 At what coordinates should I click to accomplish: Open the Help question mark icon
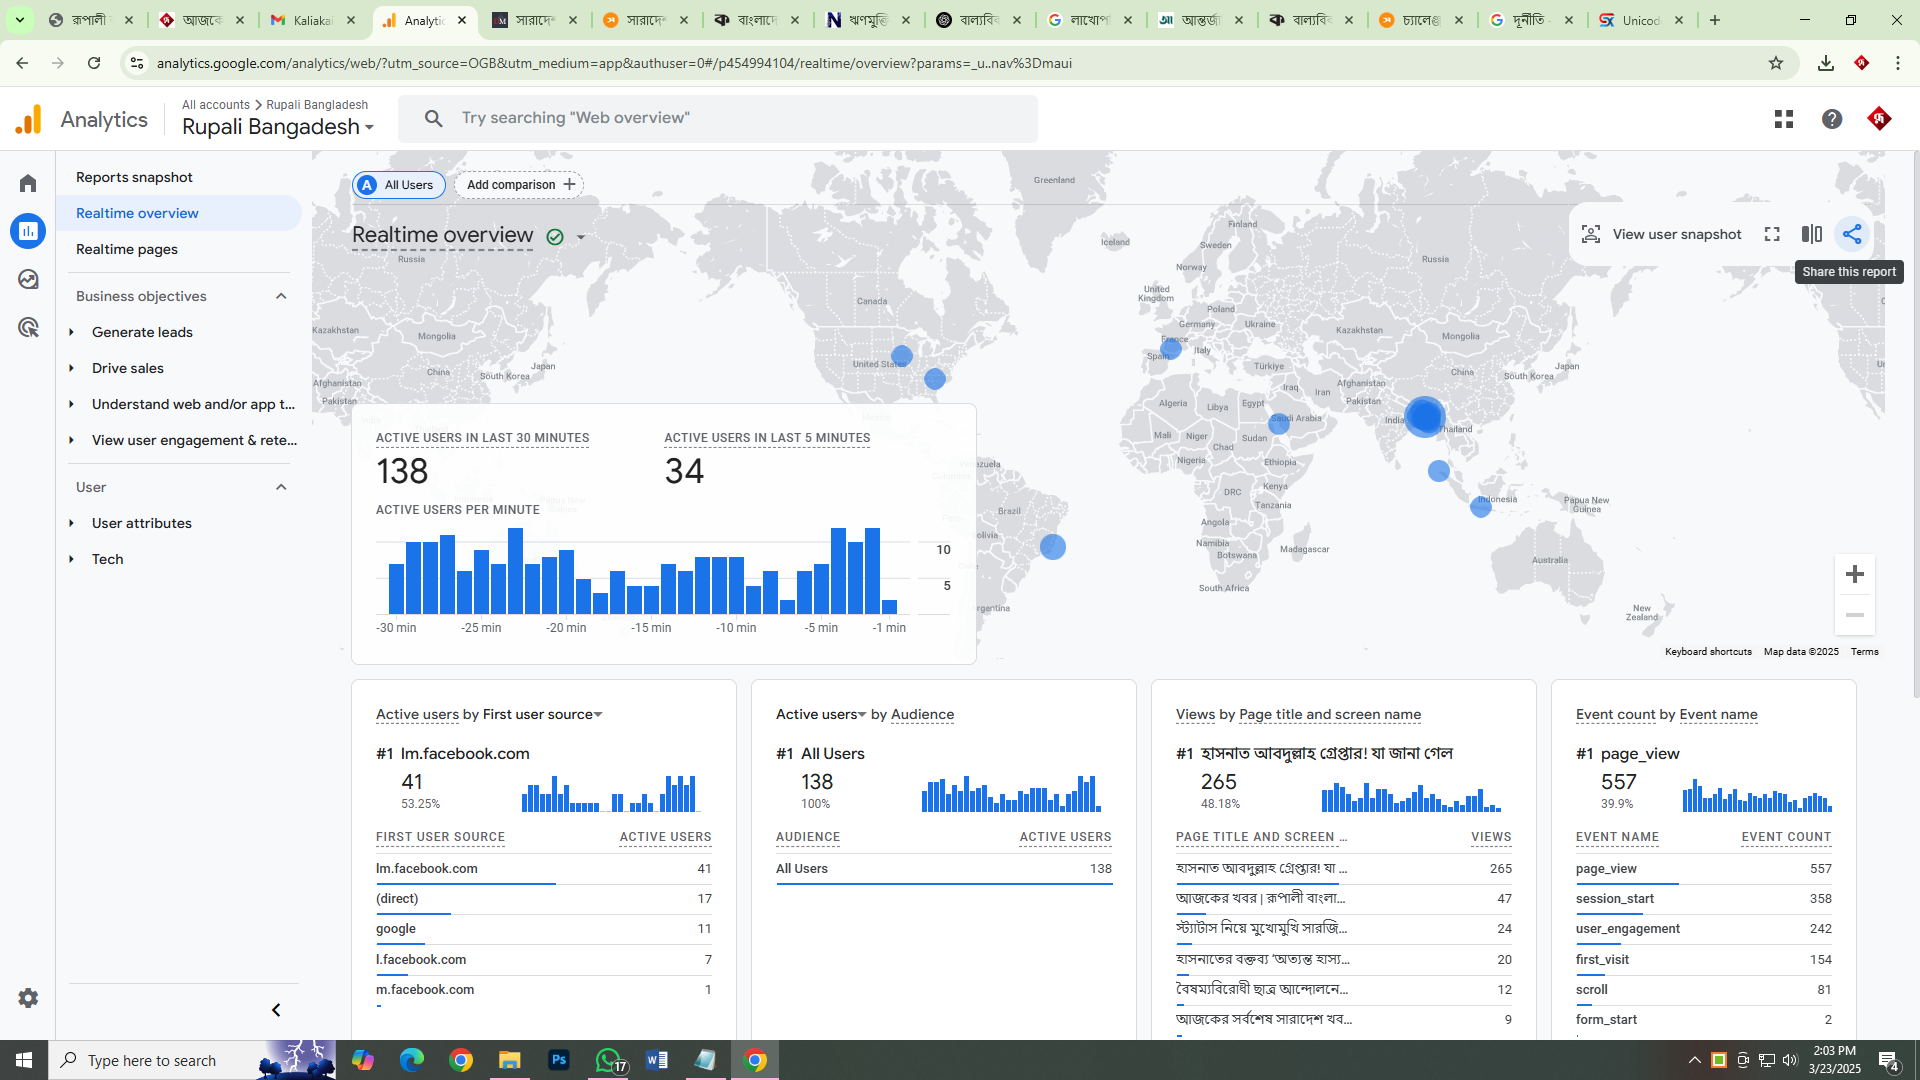coord(1832,119)
